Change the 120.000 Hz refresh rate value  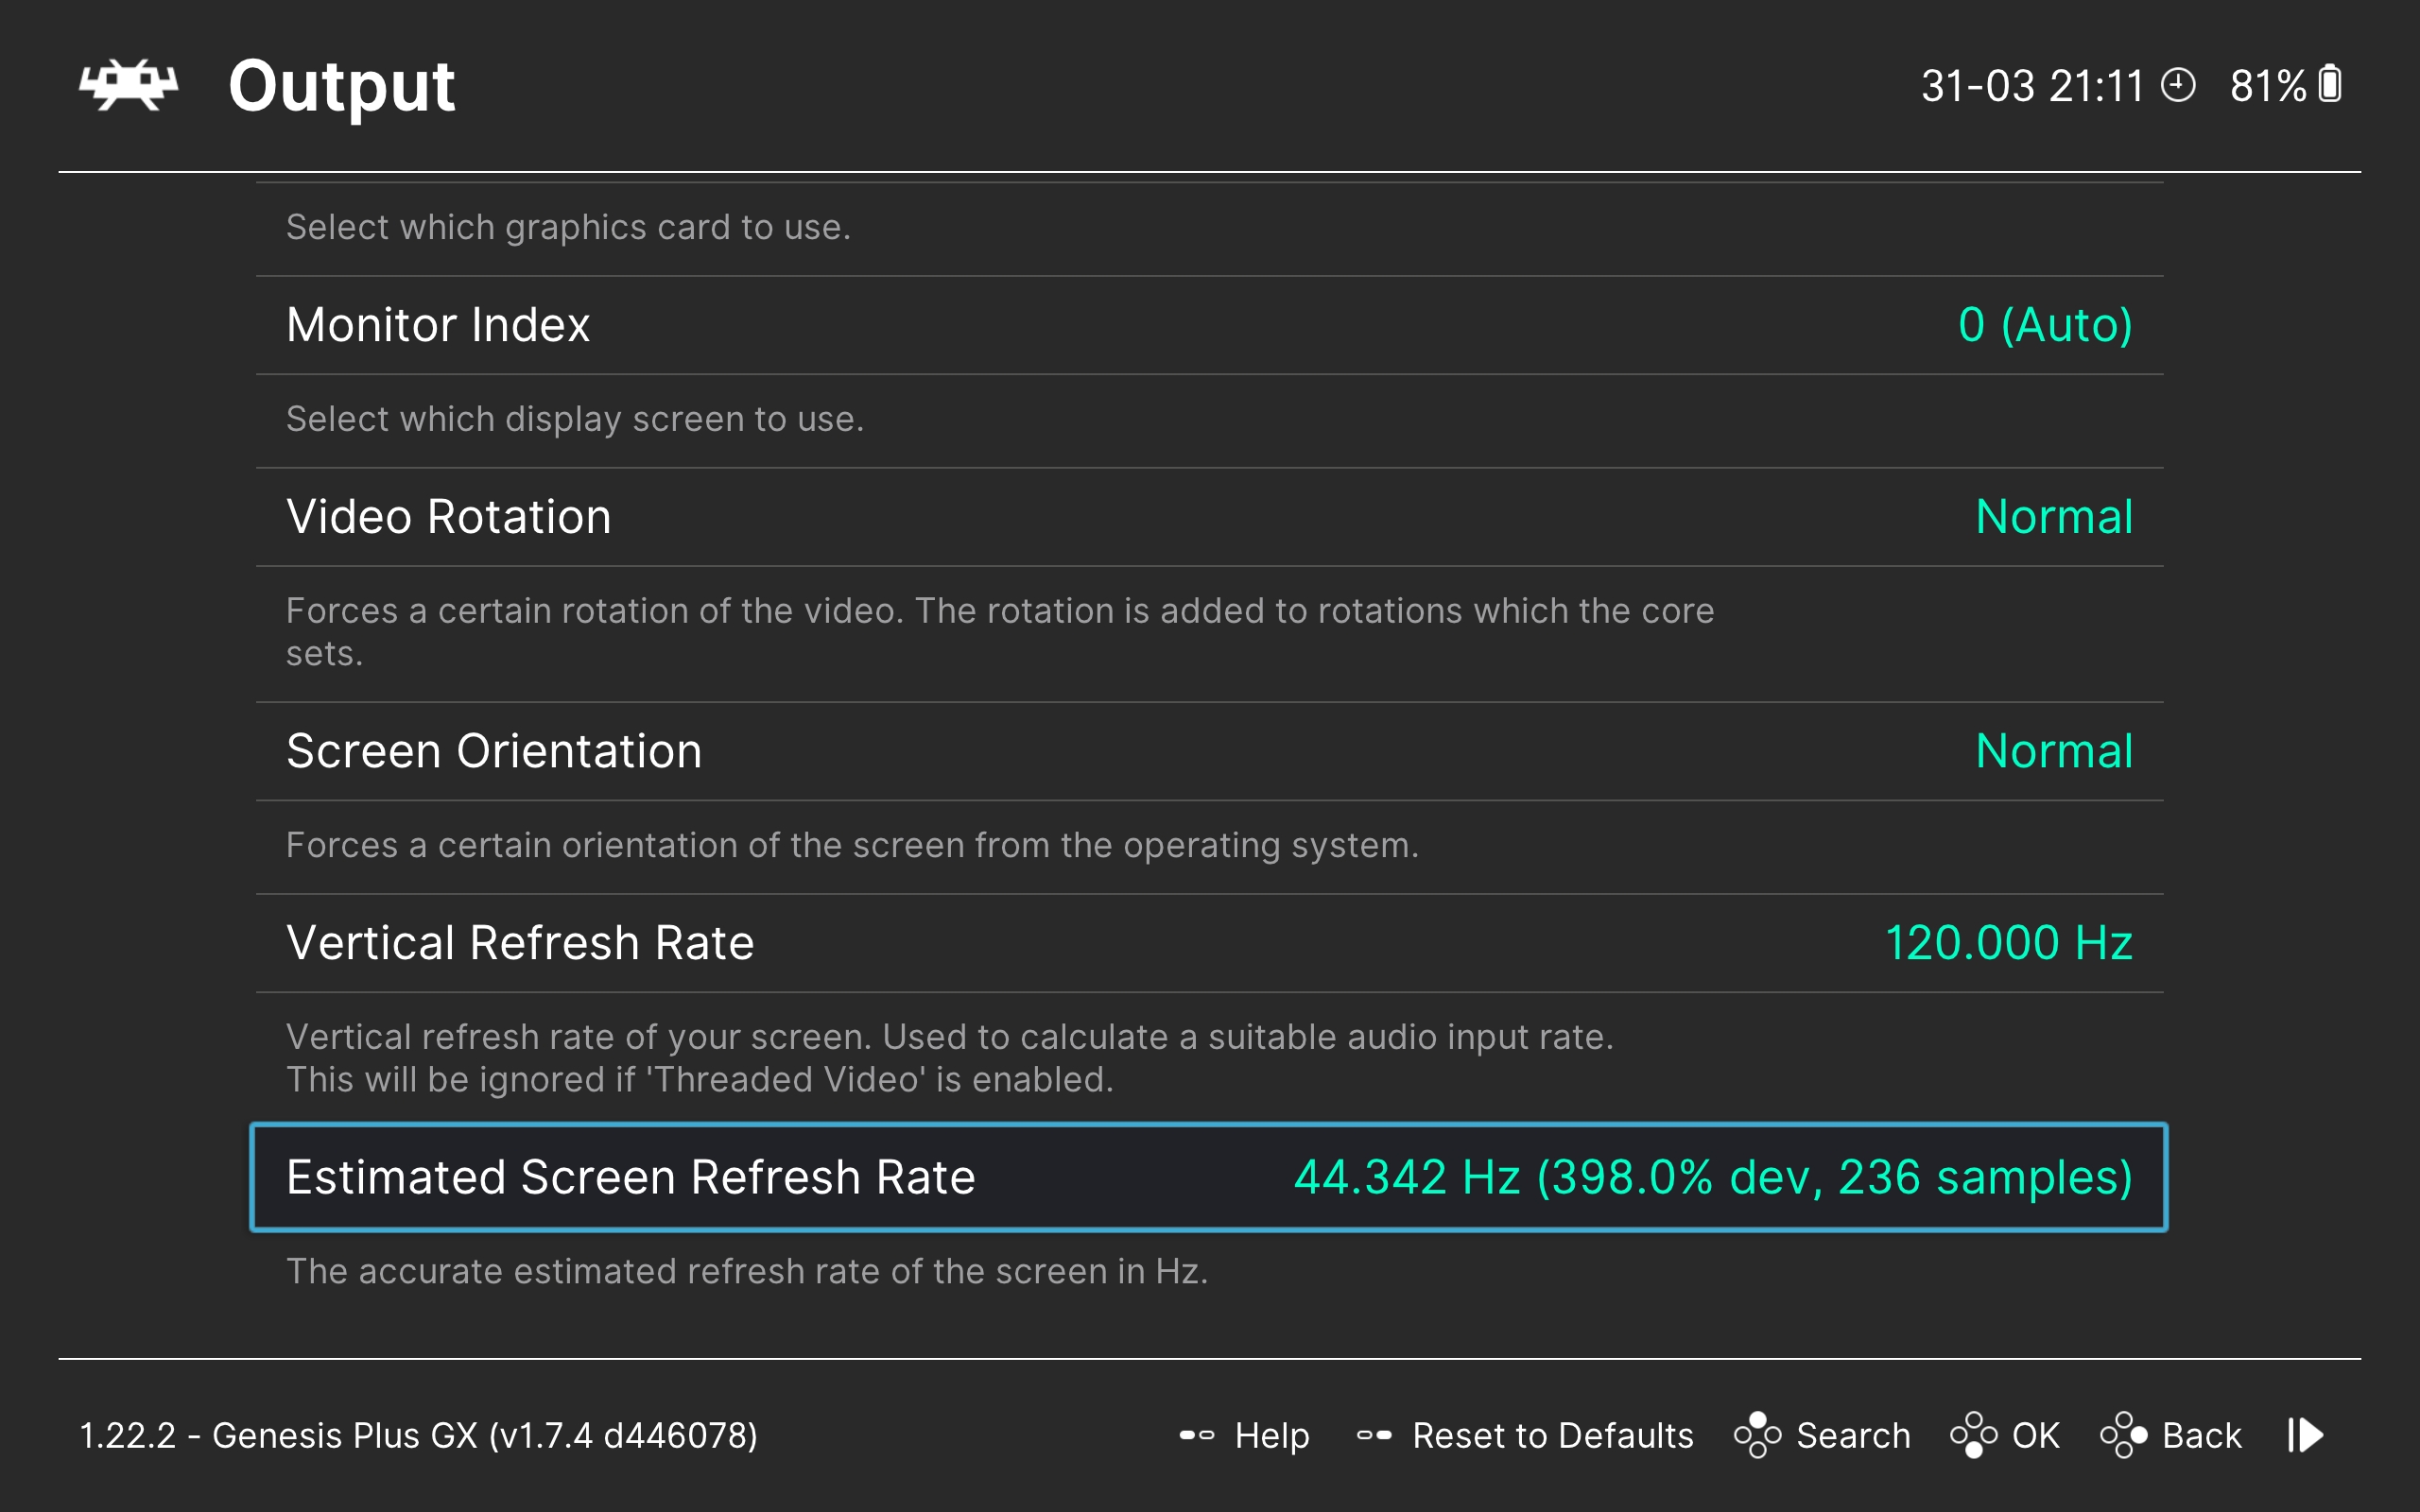coord(2008,943)
